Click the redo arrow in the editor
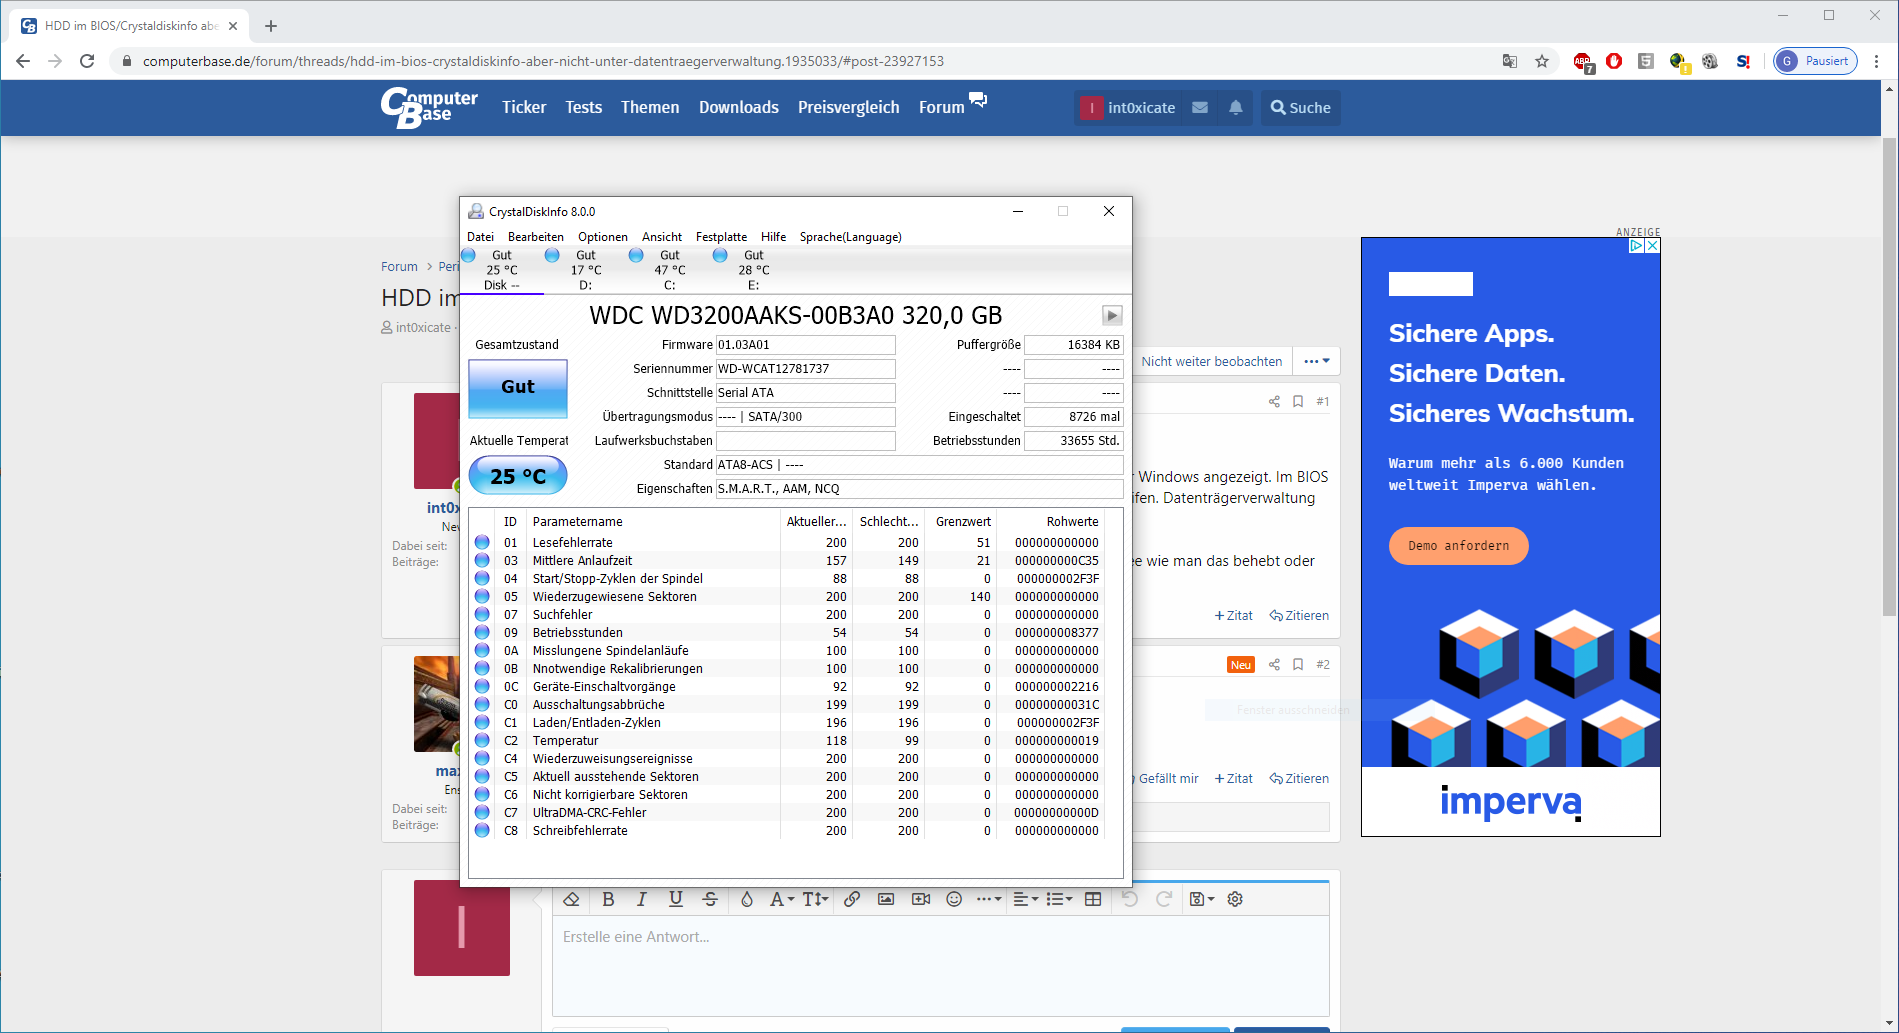Screen dimensions: 1899x1033 pyautogui.click(x=1164, y=899)
